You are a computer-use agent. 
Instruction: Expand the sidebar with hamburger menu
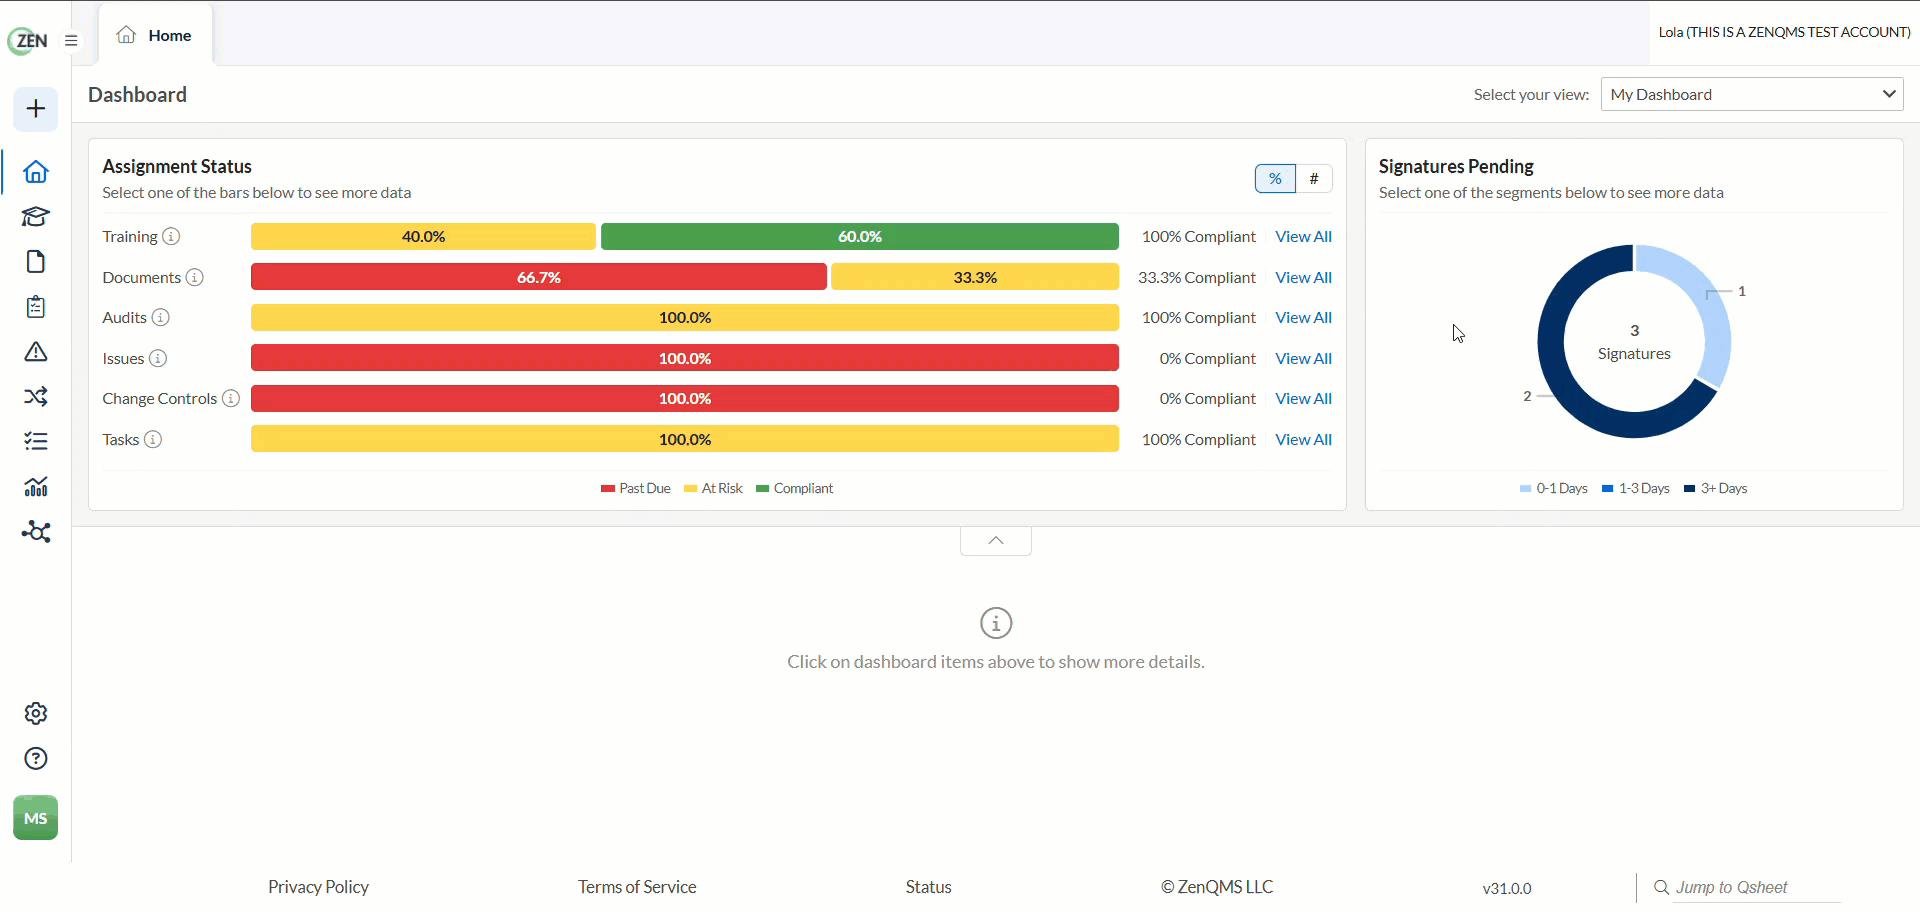(71, 41)
